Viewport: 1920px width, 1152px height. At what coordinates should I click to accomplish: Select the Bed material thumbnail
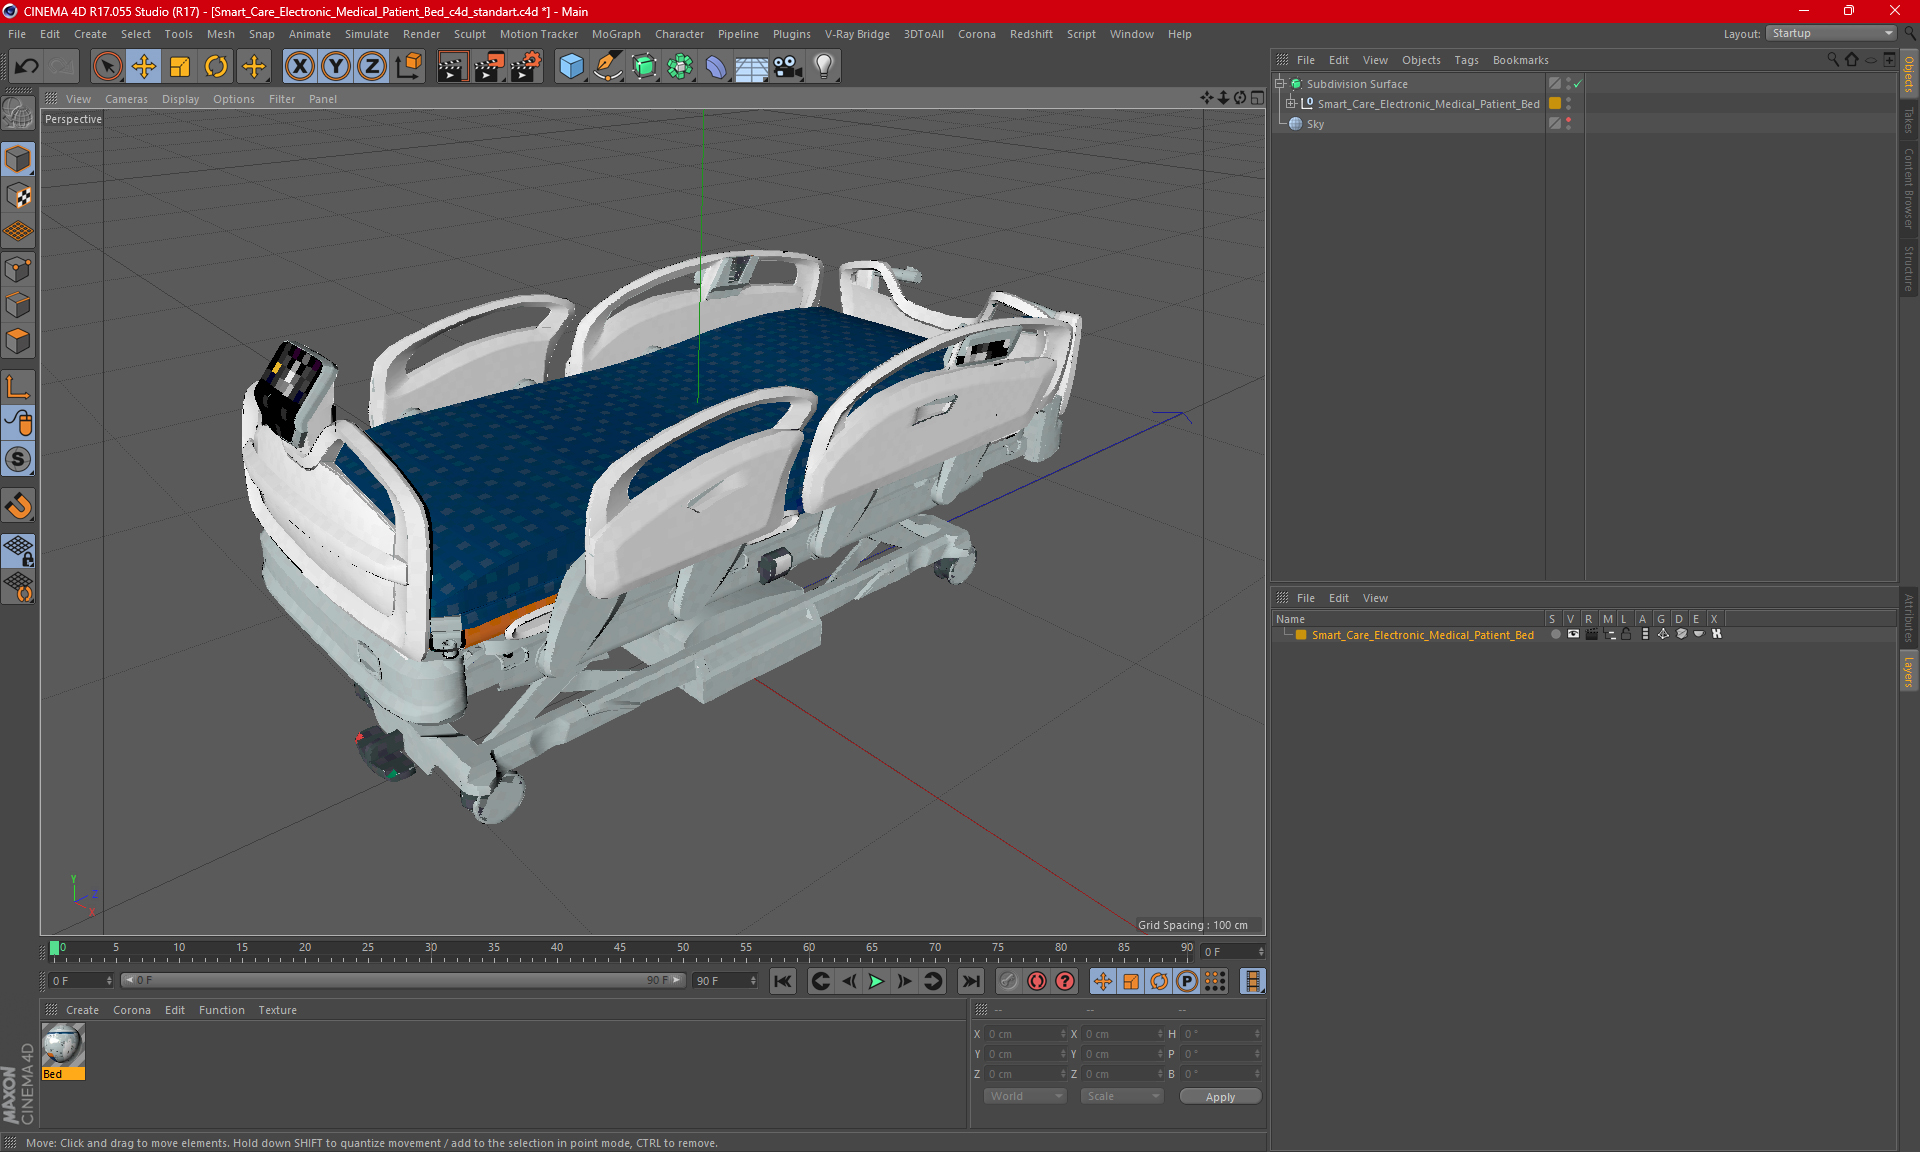pyautogui.click(x=63, y=1046)
